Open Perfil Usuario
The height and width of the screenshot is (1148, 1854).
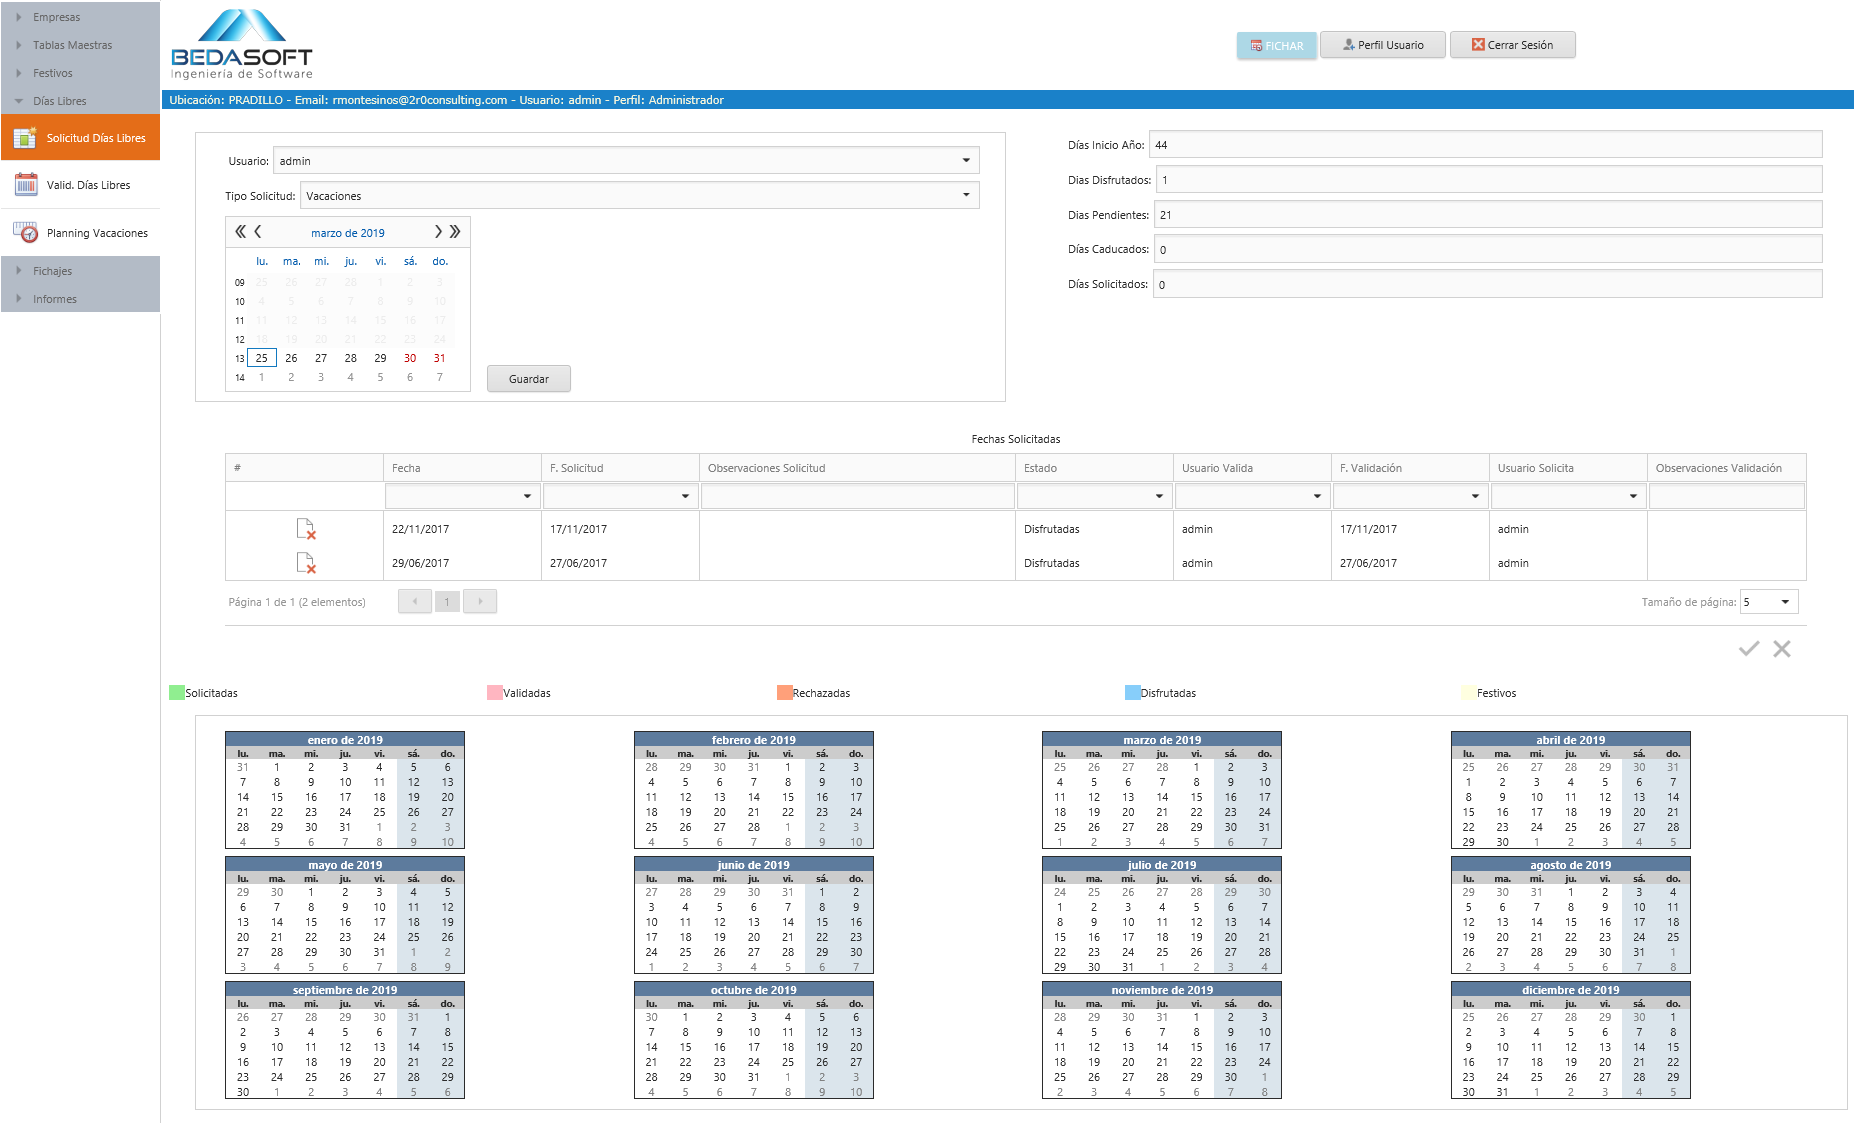[x=1382, y=45]
